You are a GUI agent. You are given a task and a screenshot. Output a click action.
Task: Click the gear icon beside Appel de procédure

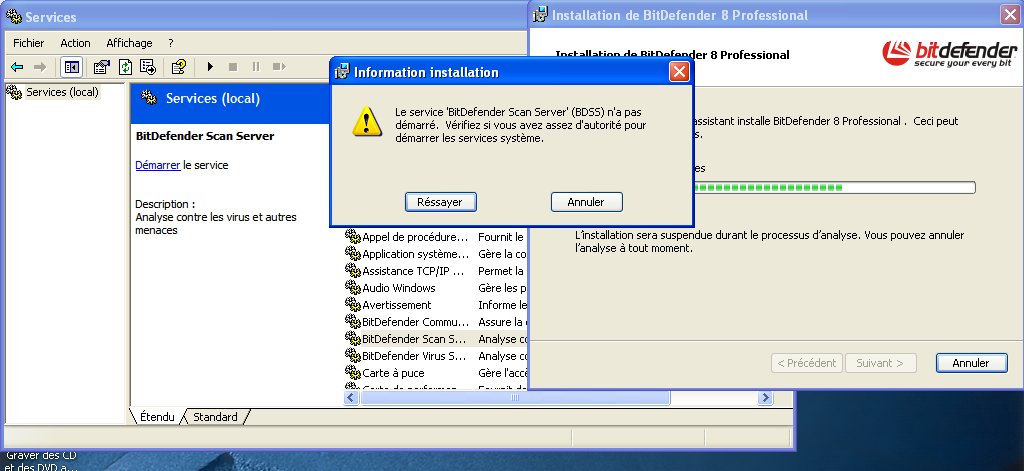pos(353,236)
